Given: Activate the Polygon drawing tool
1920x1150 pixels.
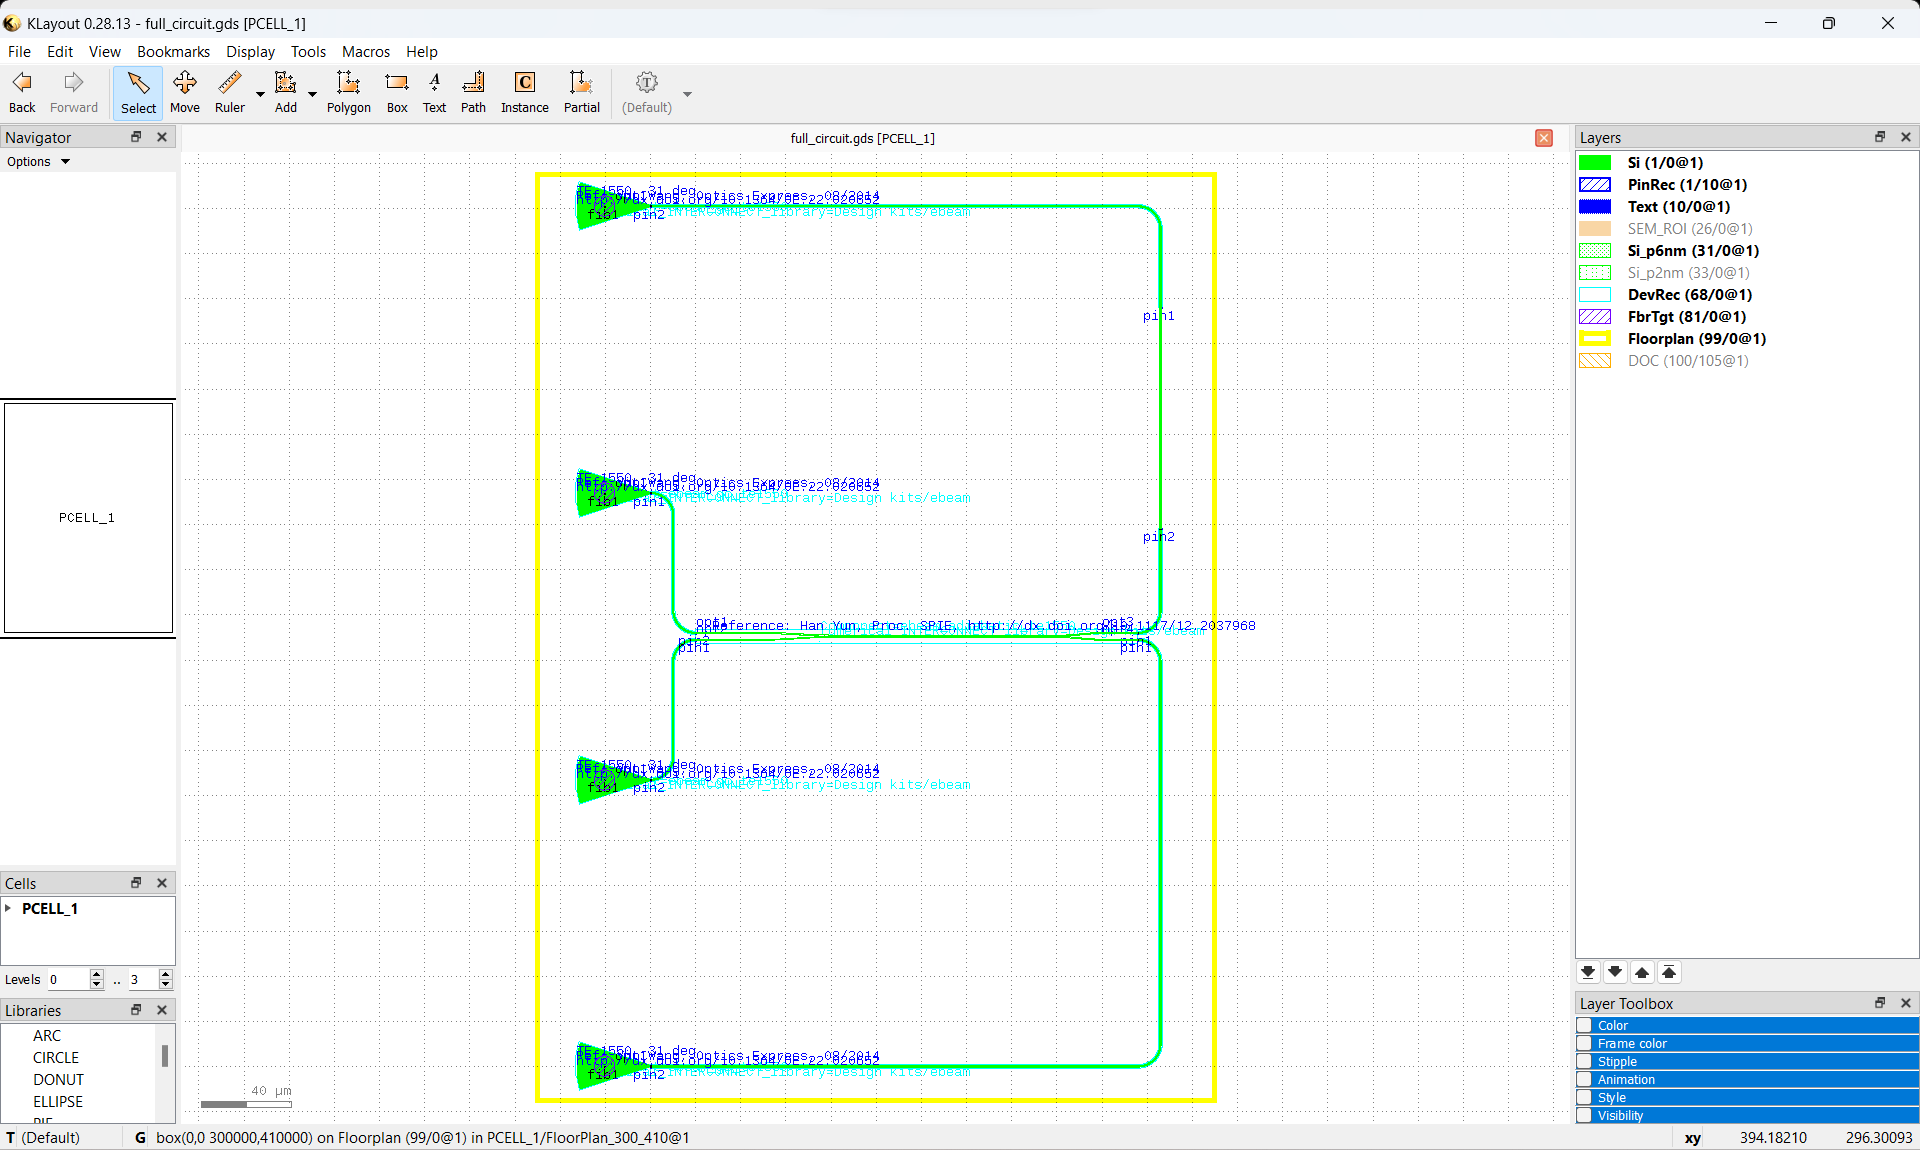Looking at the screenshot, I should click(x=348, y=92).
